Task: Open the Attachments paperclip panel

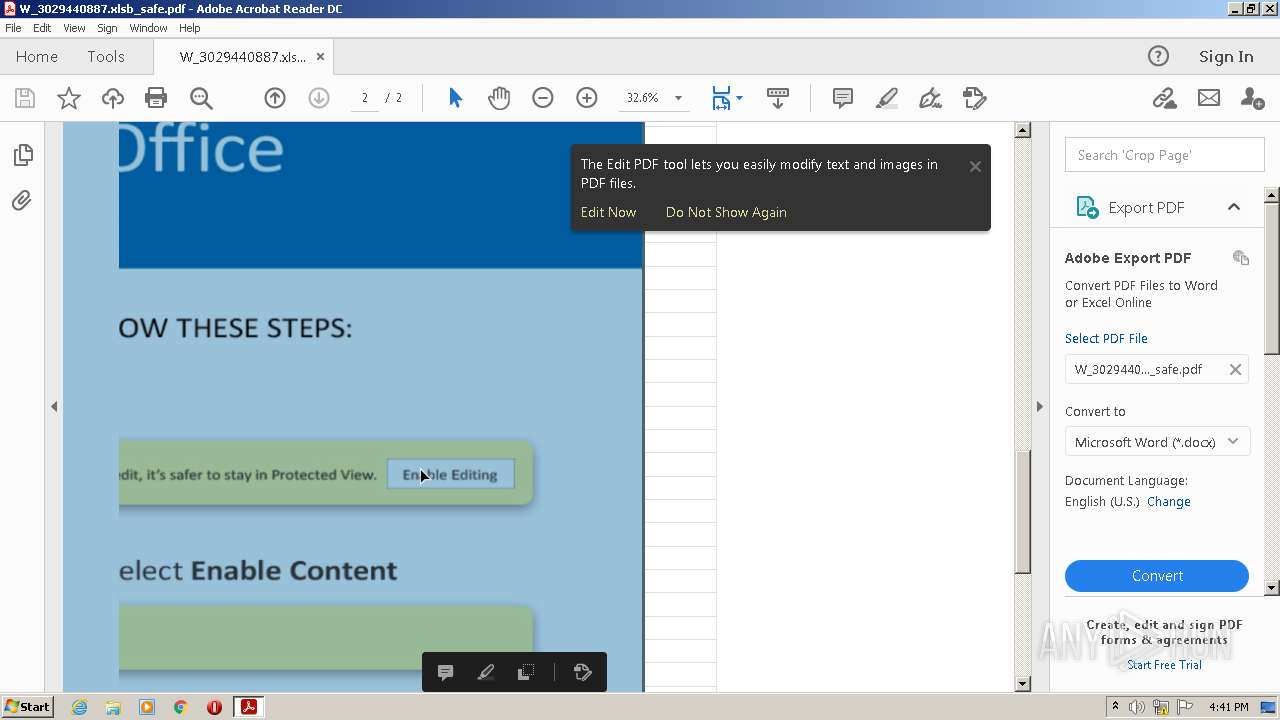Action: 22,201
